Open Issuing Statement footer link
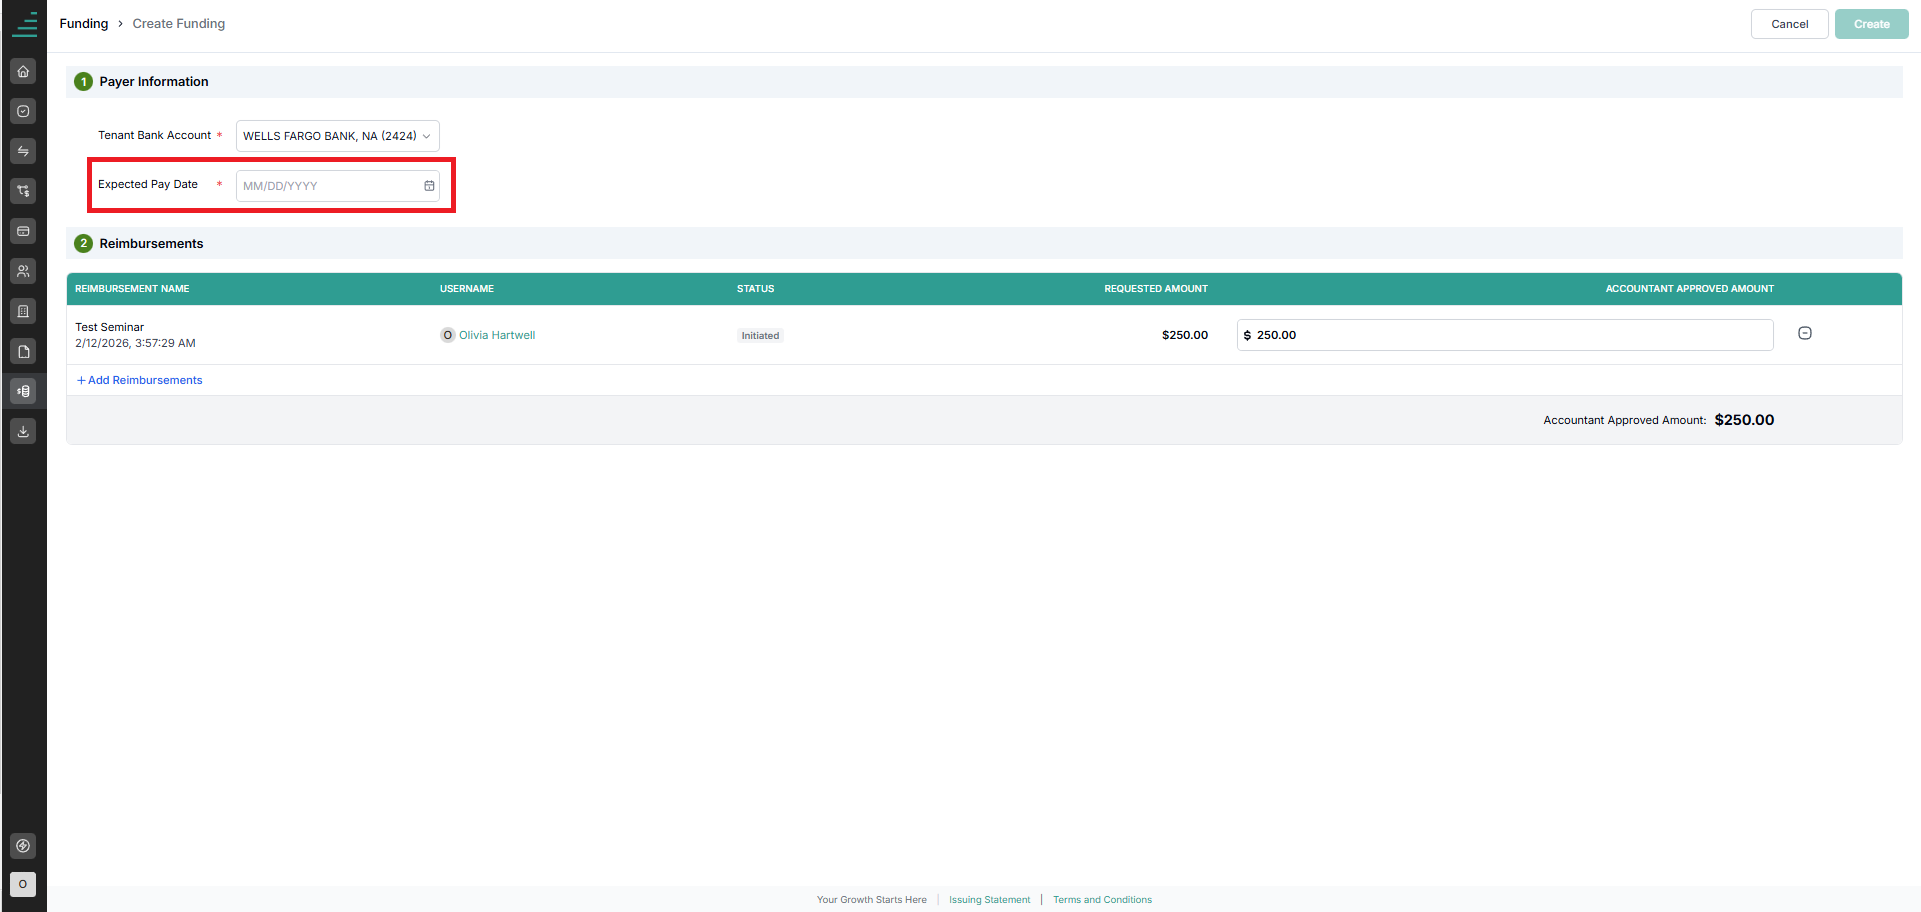1921x912 pixels. pyautogui.click(x=990, y=900)
